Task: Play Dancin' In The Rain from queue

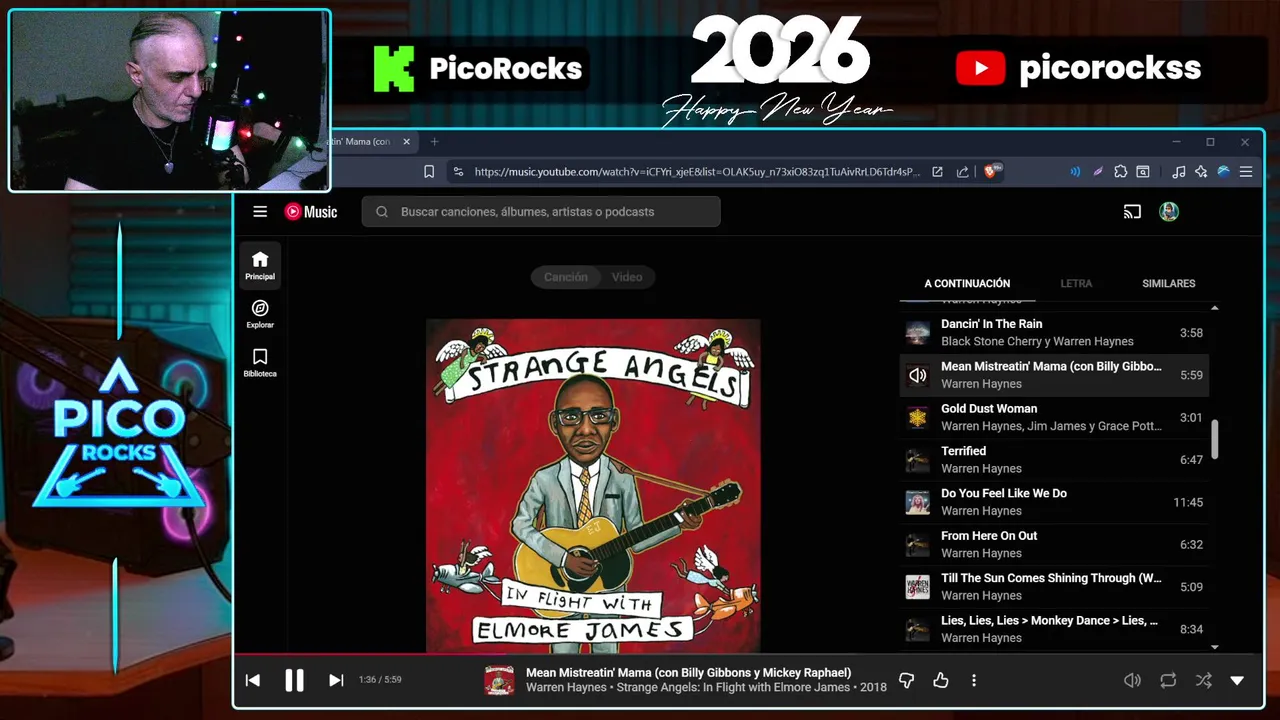Action: [1054, 333]
